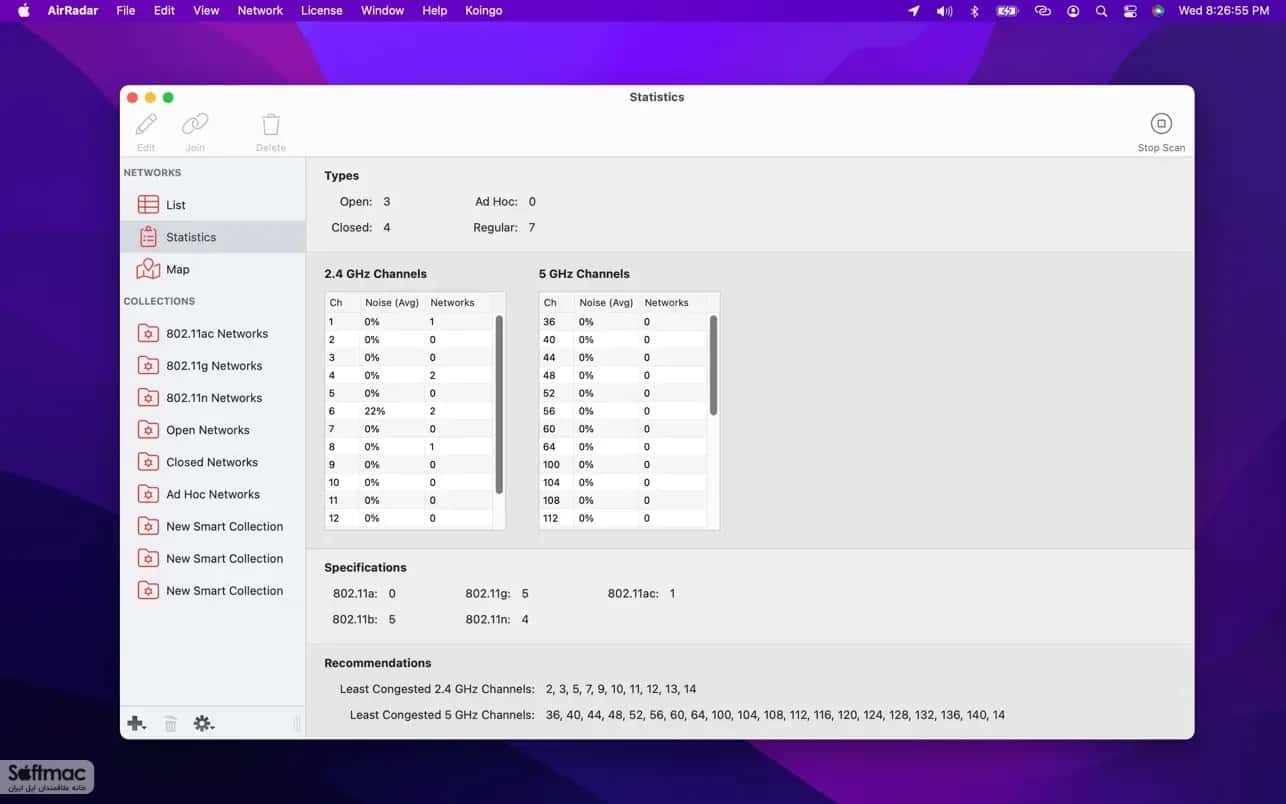Open the gear action menu in sidebar
1286x804 pixels.
[x=204, y=723]
